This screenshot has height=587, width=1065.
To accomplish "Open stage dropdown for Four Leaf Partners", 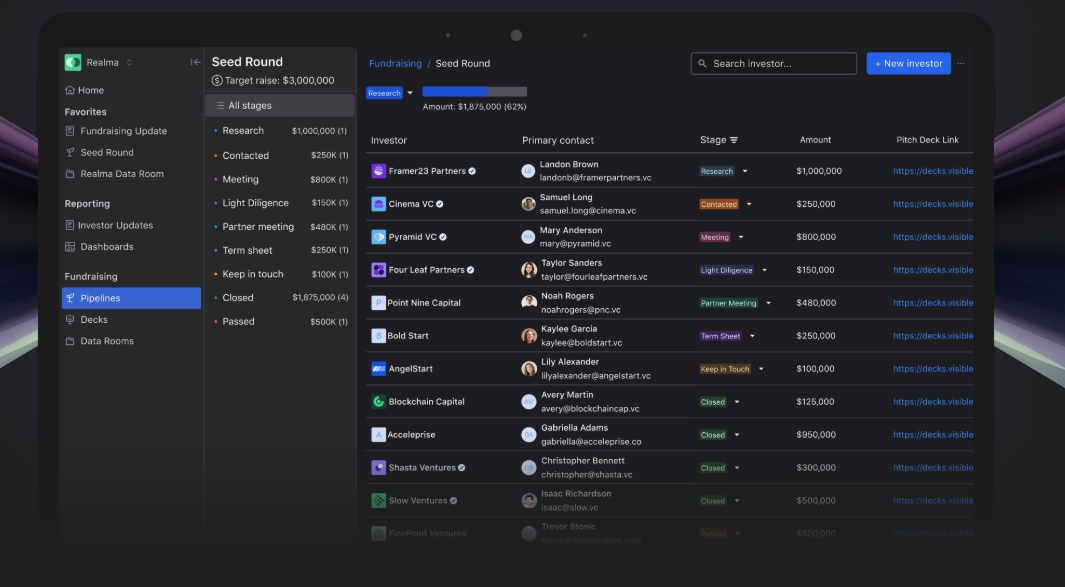I will click(x=764, y=270).
